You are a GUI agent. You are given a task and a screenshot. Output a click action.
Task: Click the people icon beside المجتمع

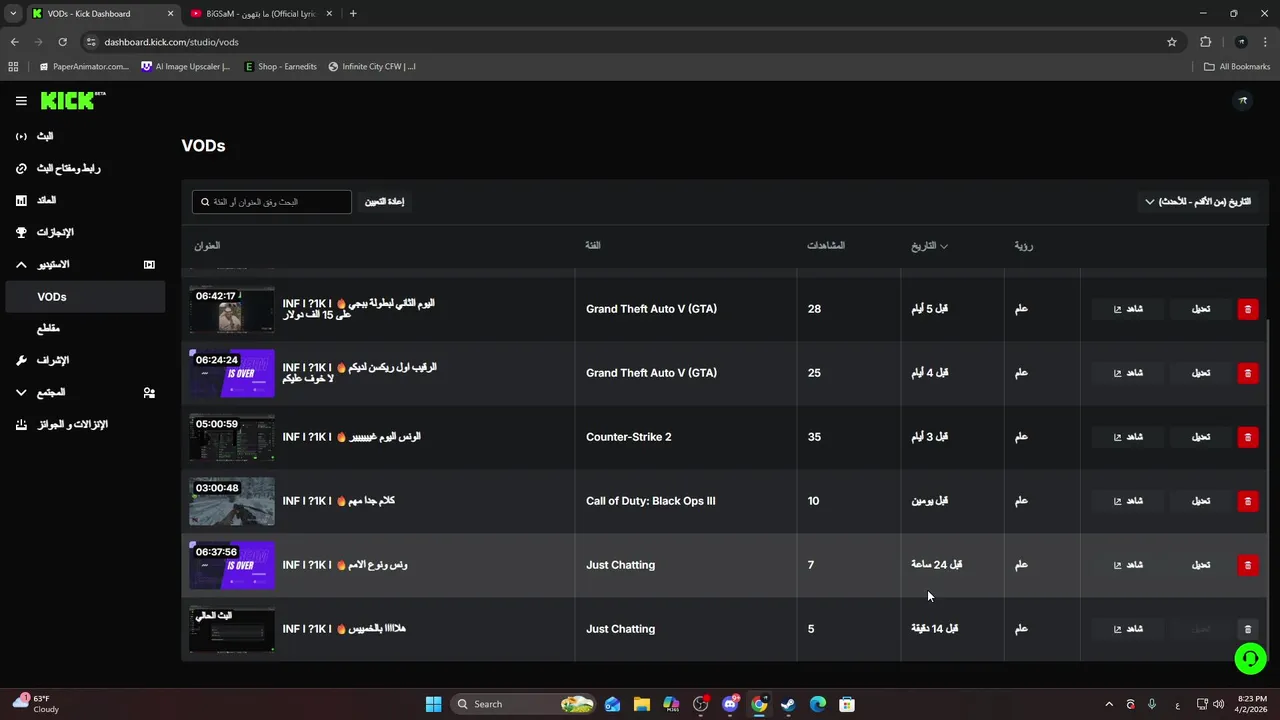pyautogui.click(x=149, y=393)
